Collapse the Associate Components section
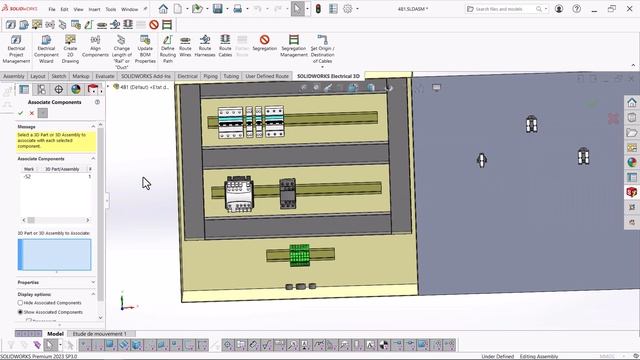This screenshot has width=640, height=360. 93,158
